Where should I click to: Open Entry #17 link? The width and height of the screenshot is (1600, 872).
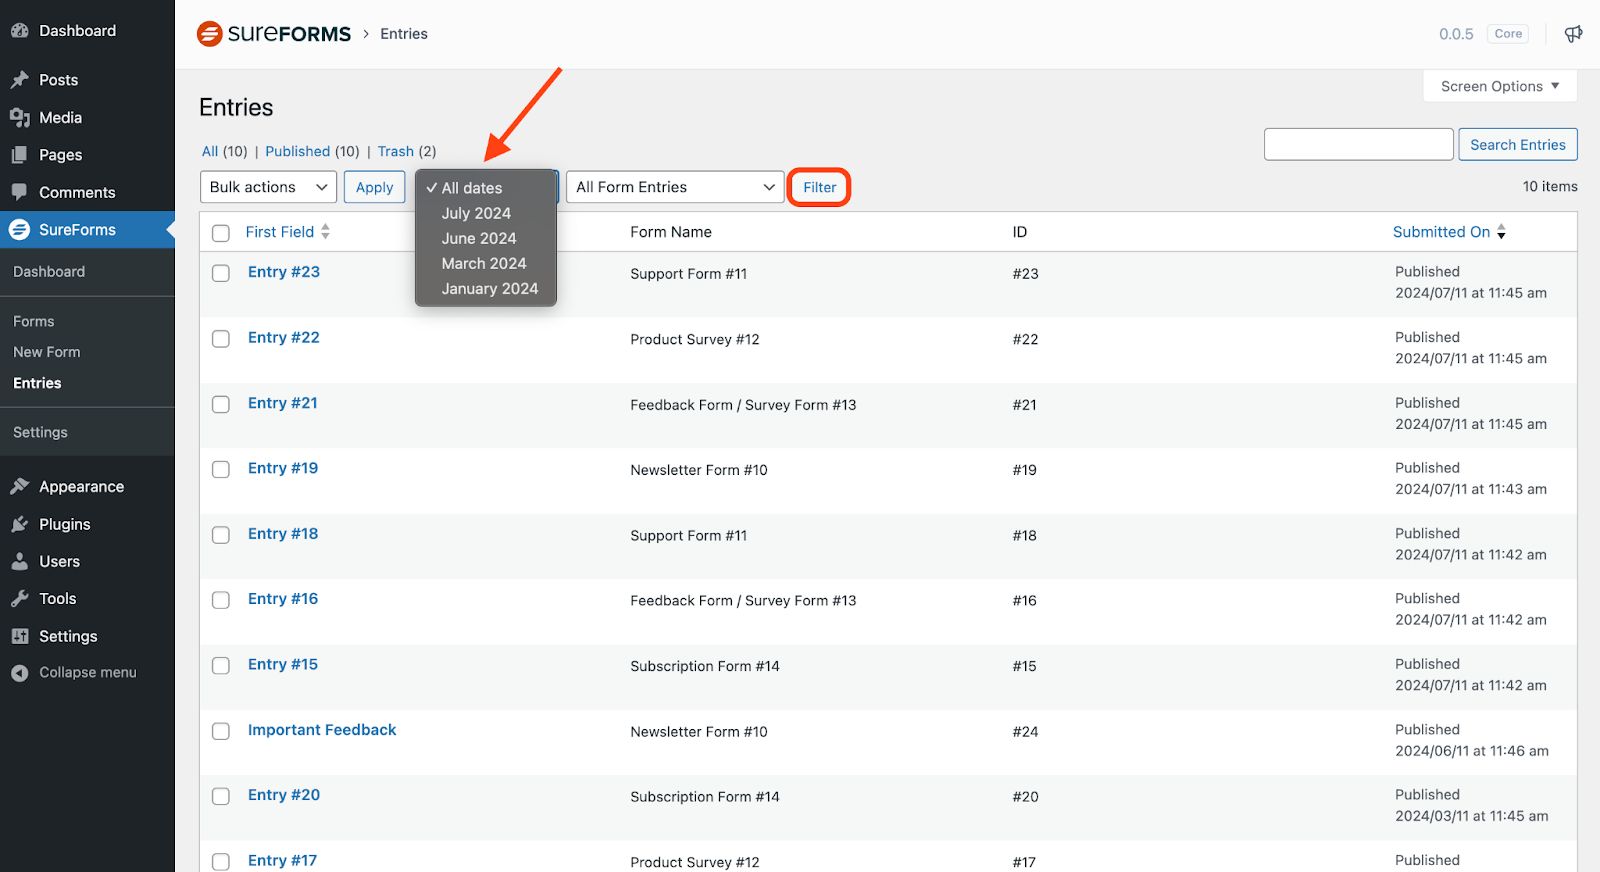(282, 860)
